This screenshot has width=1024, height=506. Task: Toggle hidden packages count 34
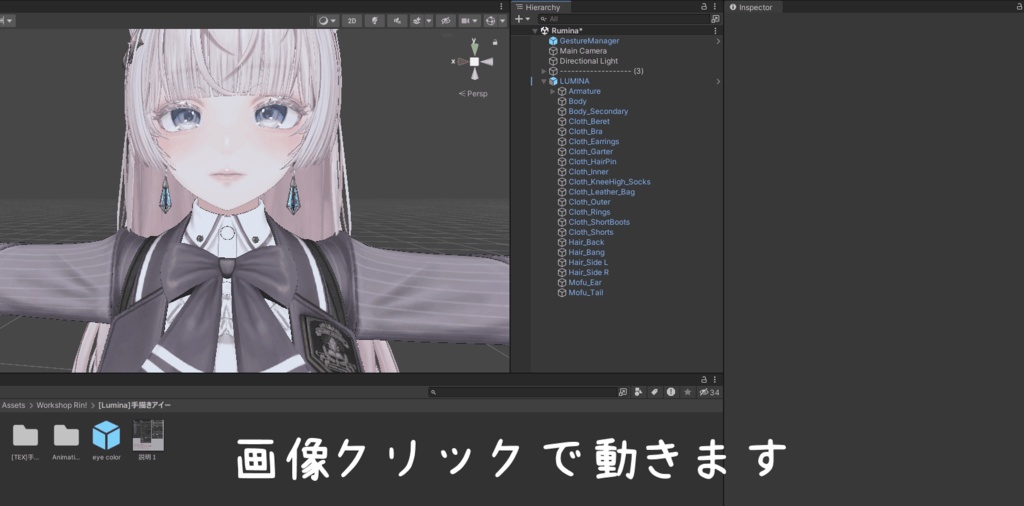pos(709,392)
